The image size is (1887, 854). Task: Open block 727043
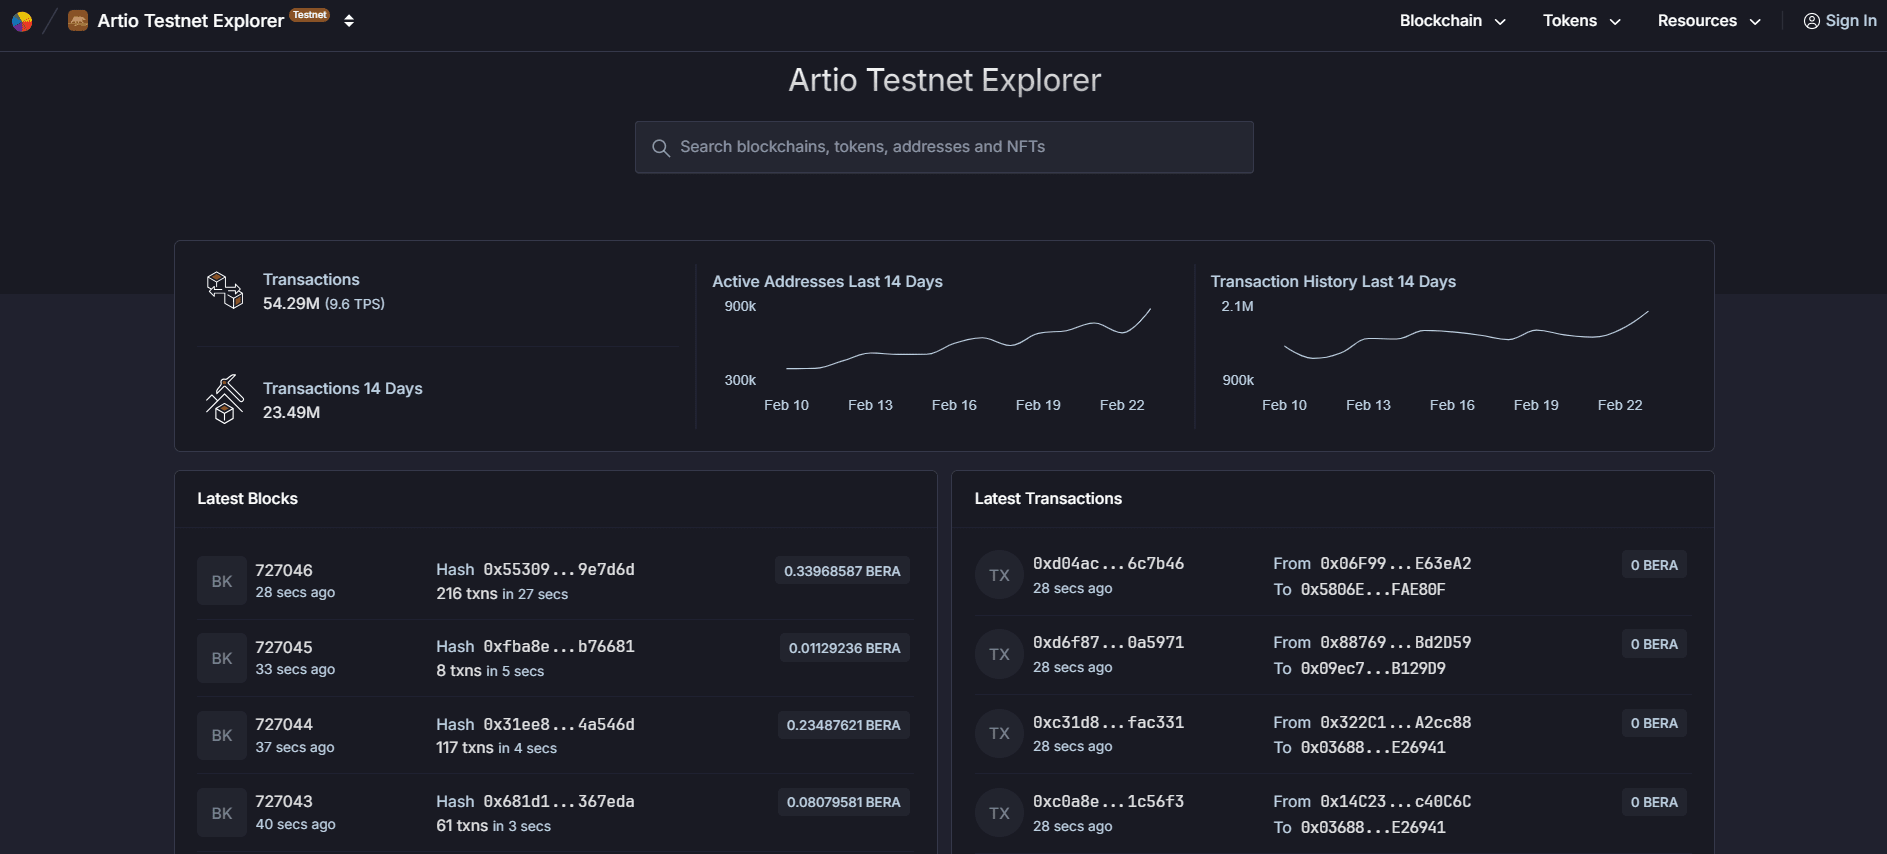284,801
